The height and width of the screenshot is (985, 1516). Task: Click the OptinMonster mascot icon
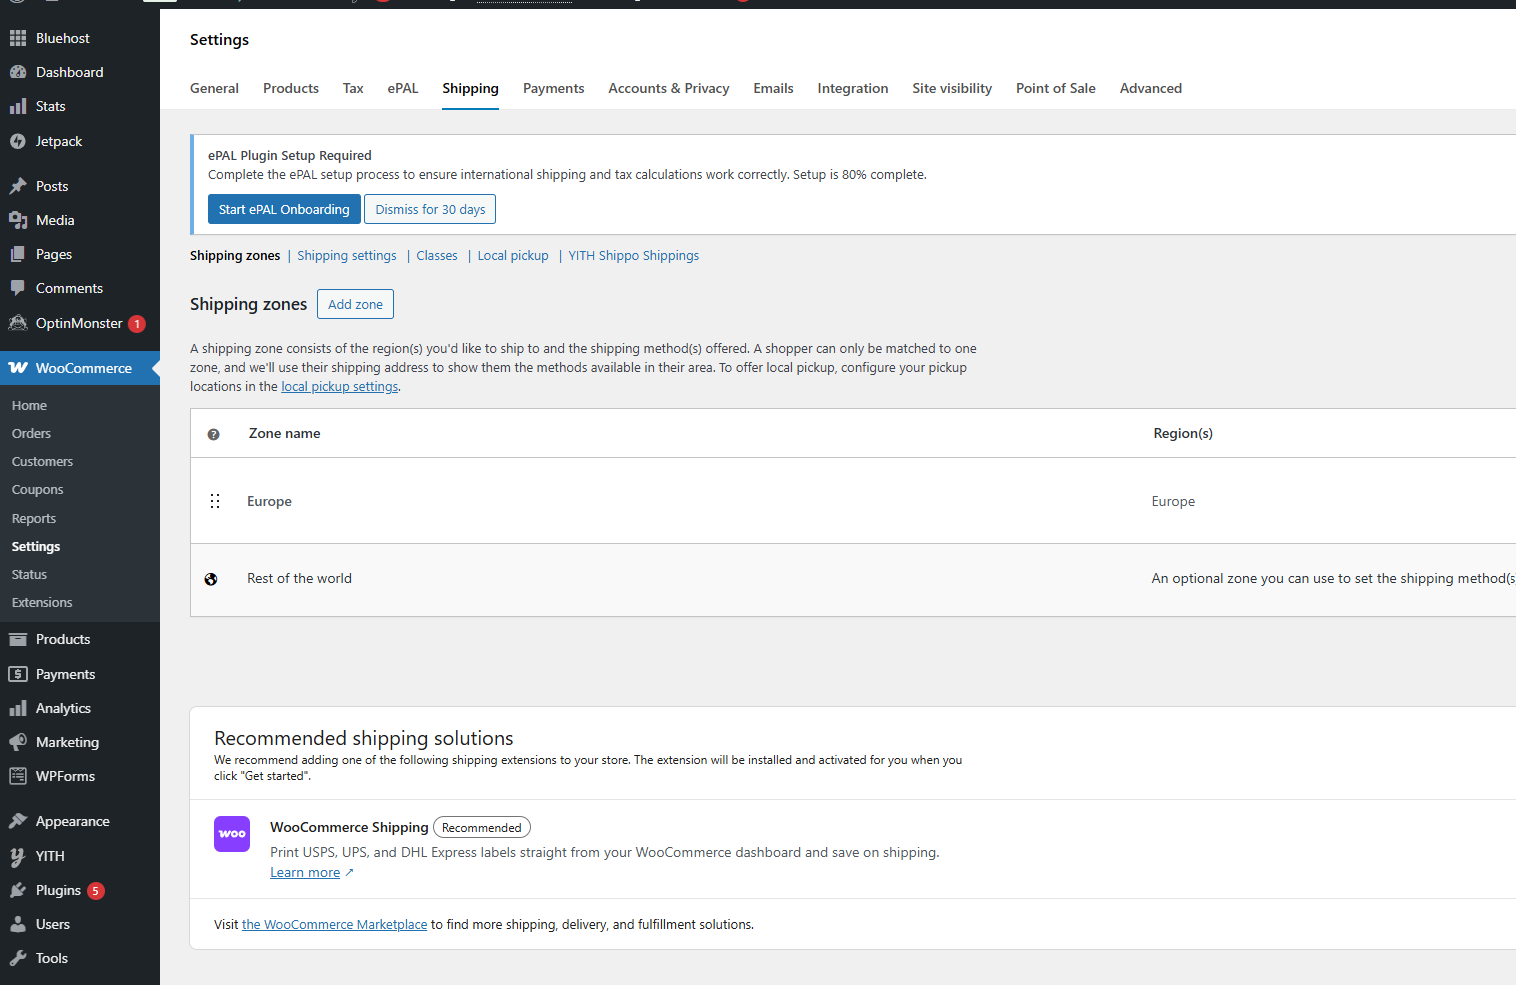[x=18, y=323]
